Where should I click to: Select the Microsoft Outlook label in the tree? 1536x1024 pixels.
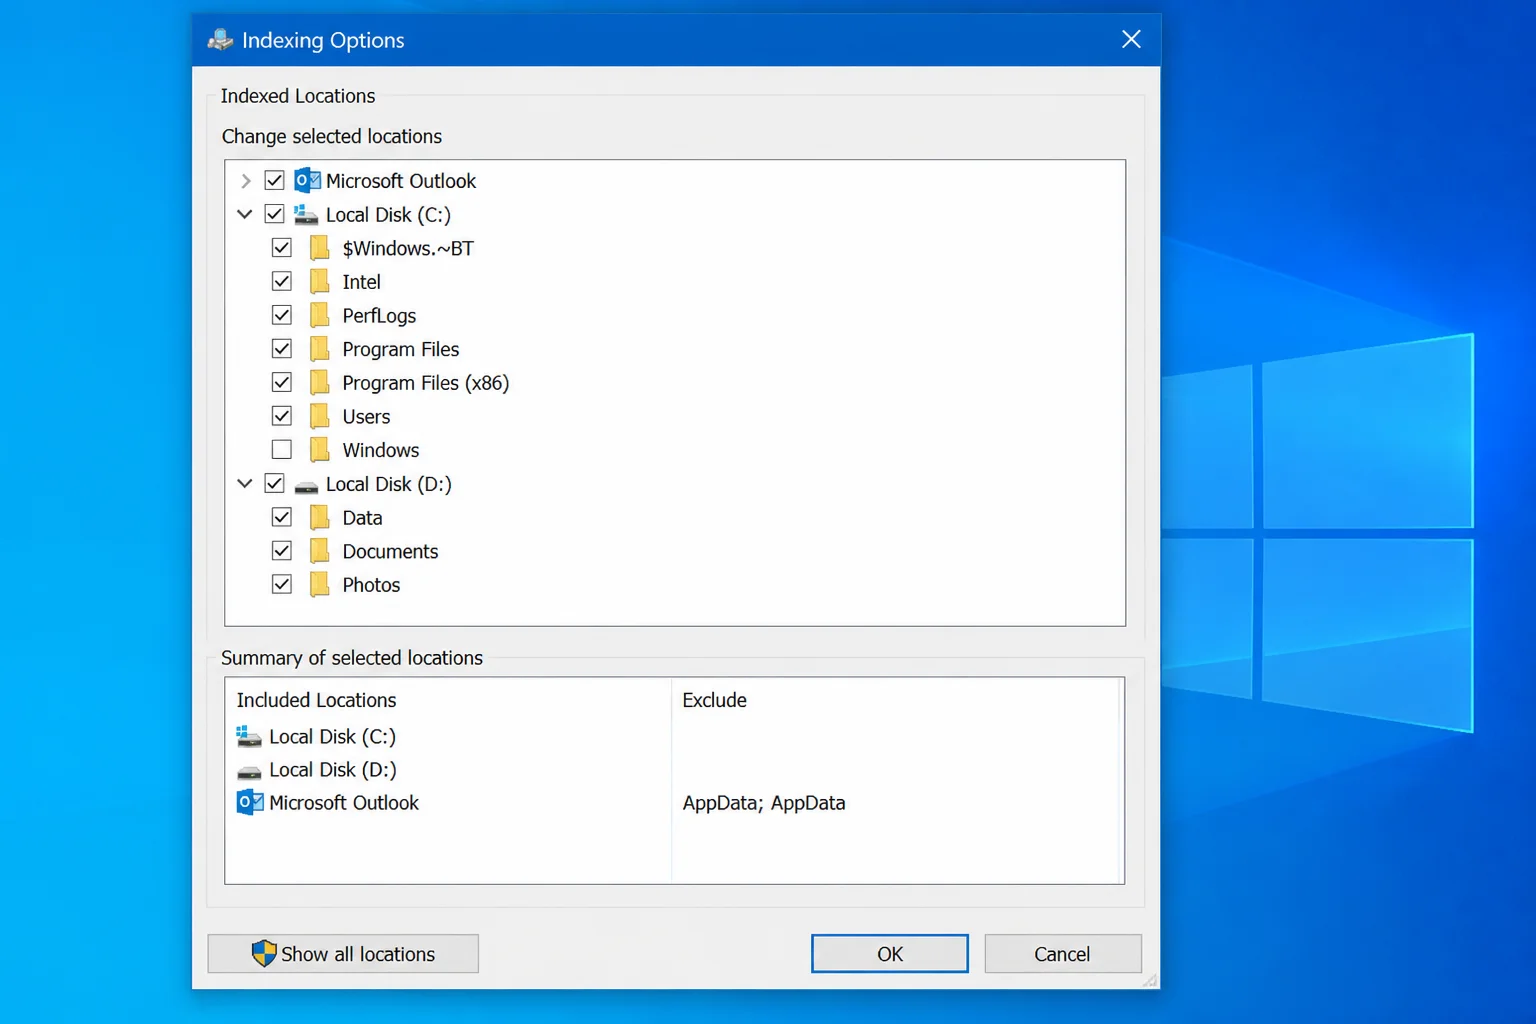tap(401, 181)
